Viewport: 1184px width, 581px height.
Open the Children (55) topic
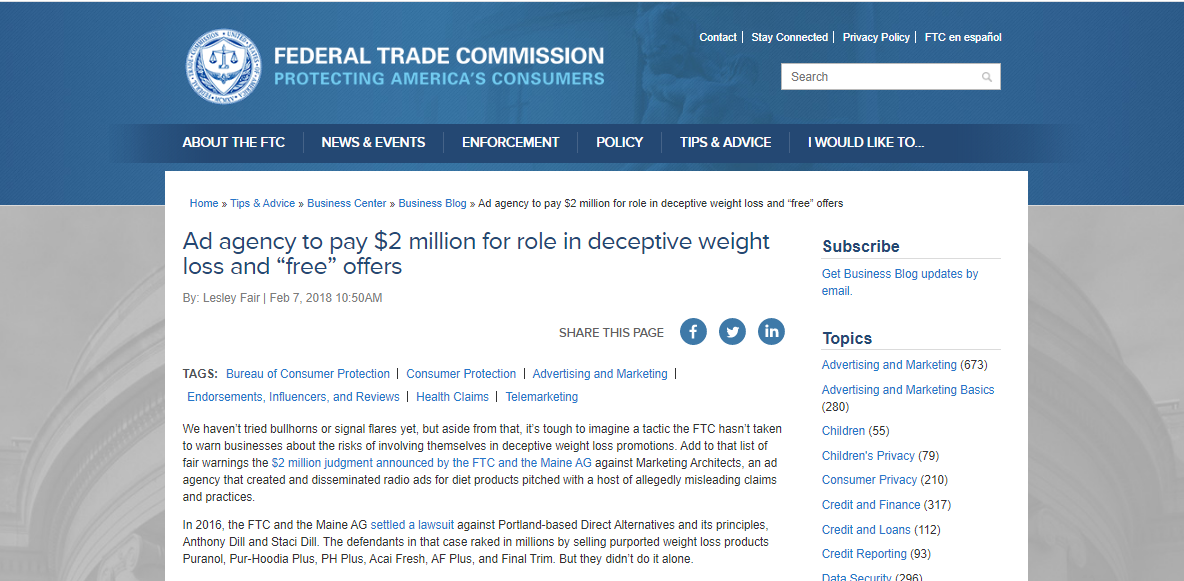click(843, 431)
